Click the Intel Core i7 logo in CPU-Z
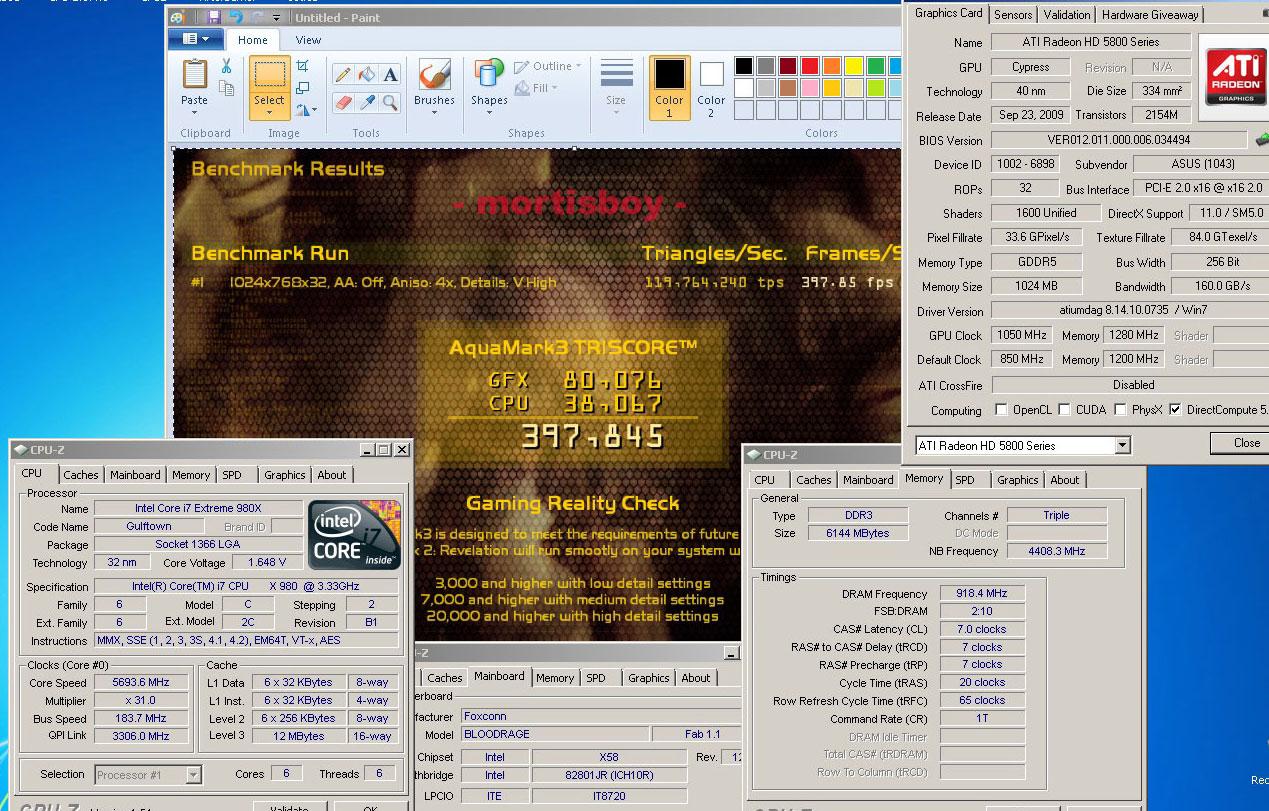Screen dimensions: 1269x811 click(354, 535)
